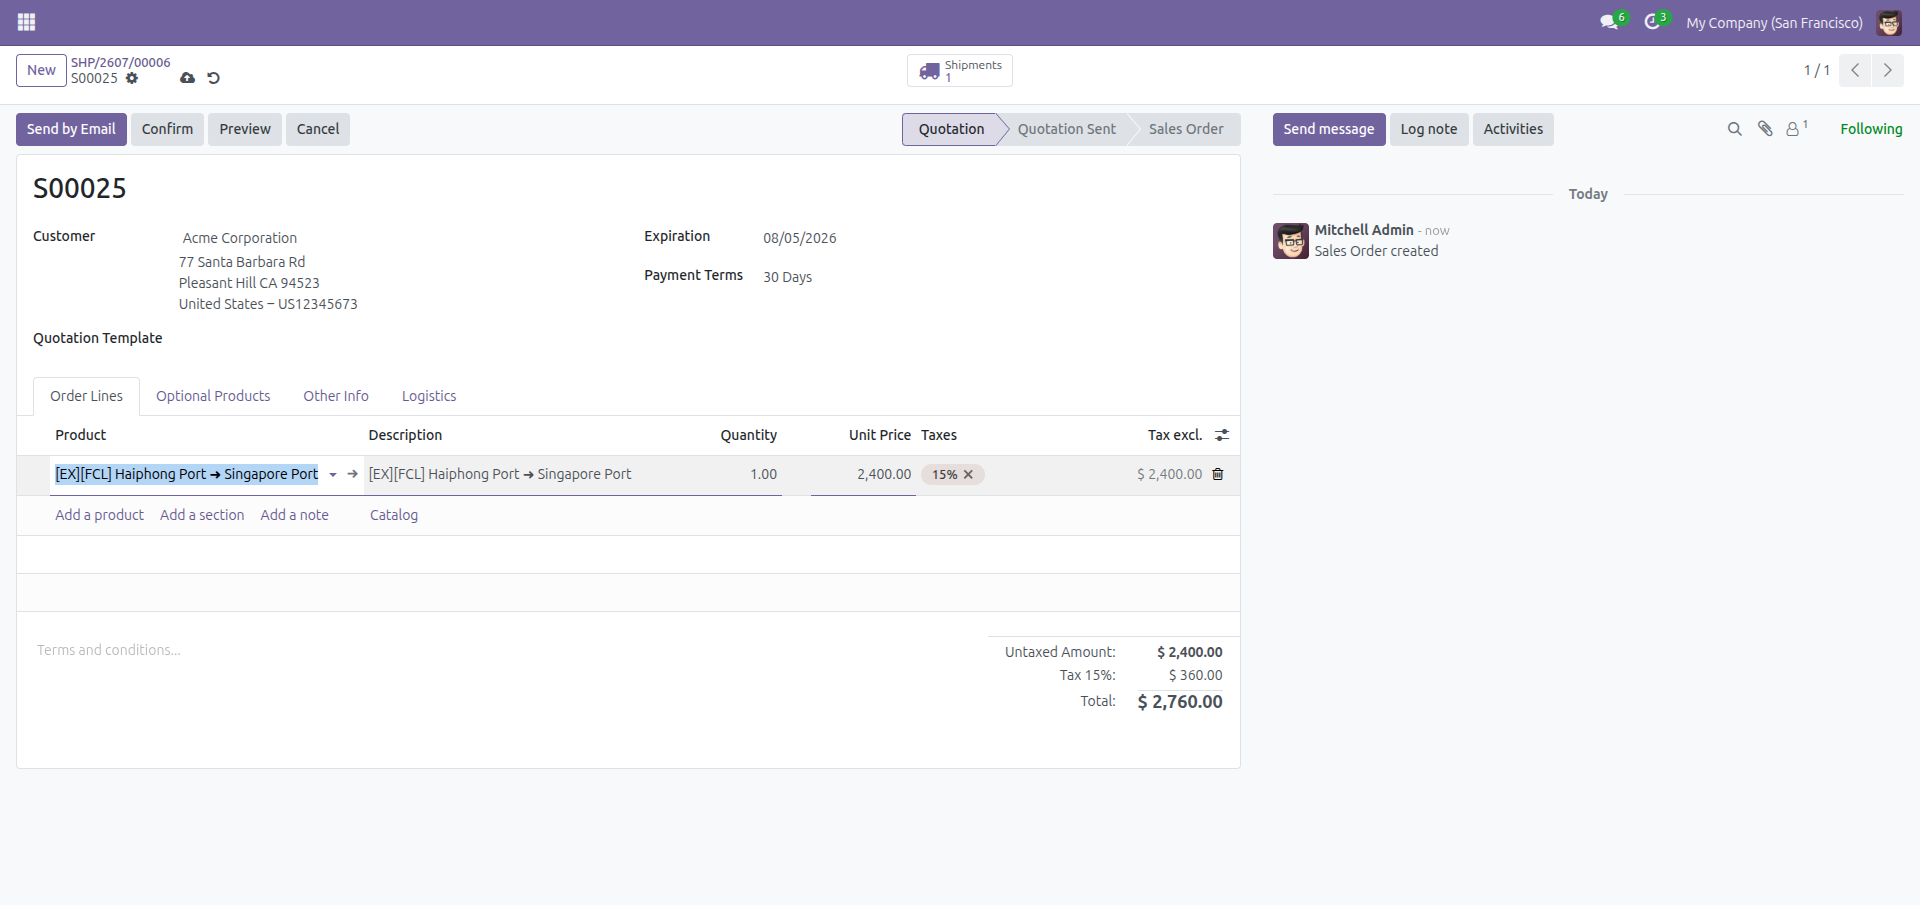Image resolution: width=1920 pixels, height=905 pixels.
Task: Open optional columns settings in Order Lines
Action: [x=1222, y=435]
